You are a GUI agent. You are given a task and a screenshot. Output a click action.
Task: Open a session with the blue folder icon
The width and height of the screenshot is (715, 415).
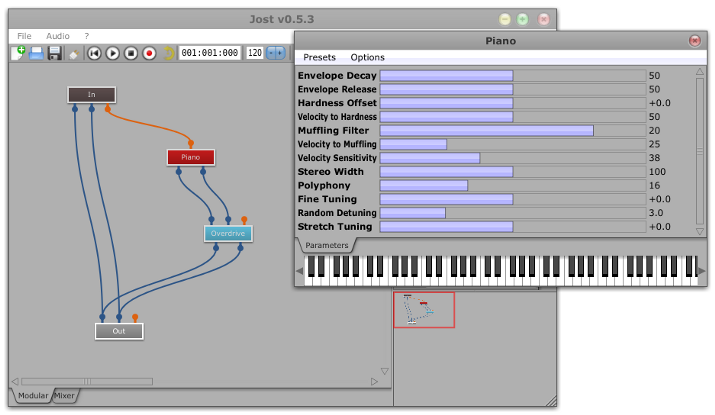[x=36, y=53]
